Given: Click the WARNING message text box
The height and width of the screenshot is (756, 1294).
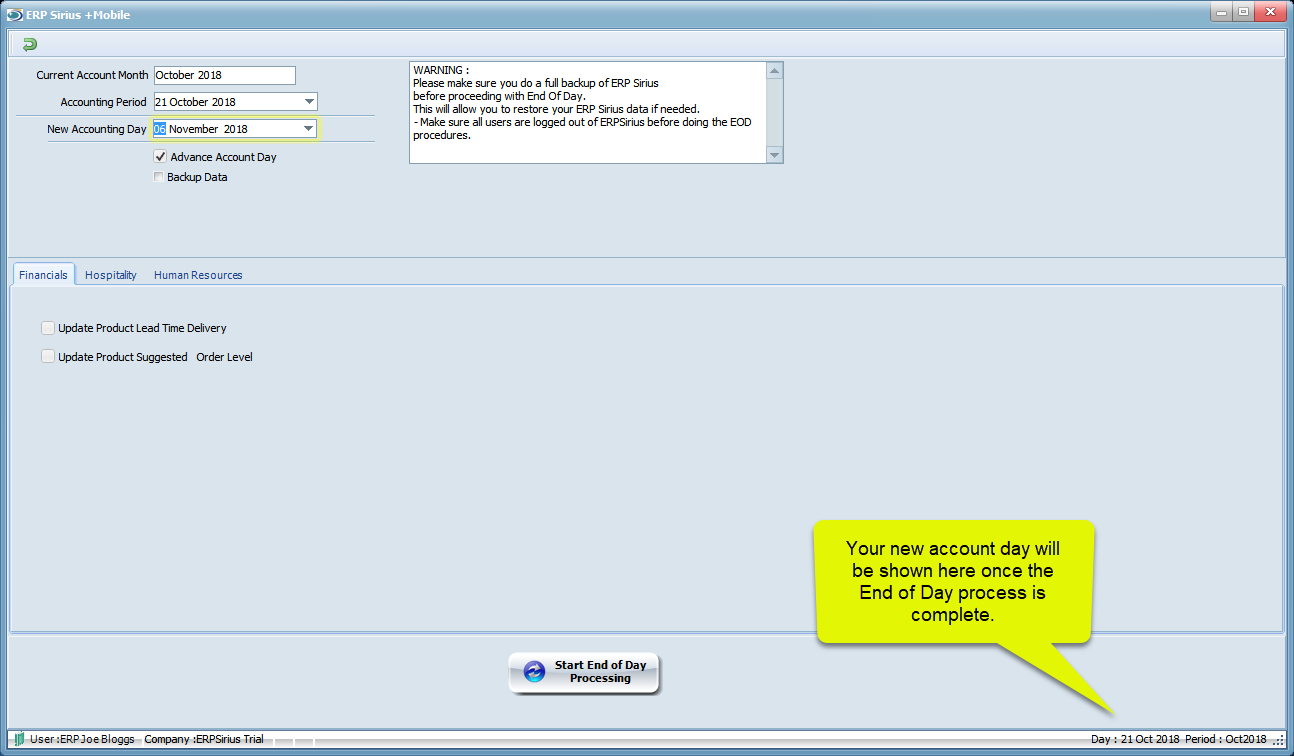Looking at the screenshot, I should [588, 112].
